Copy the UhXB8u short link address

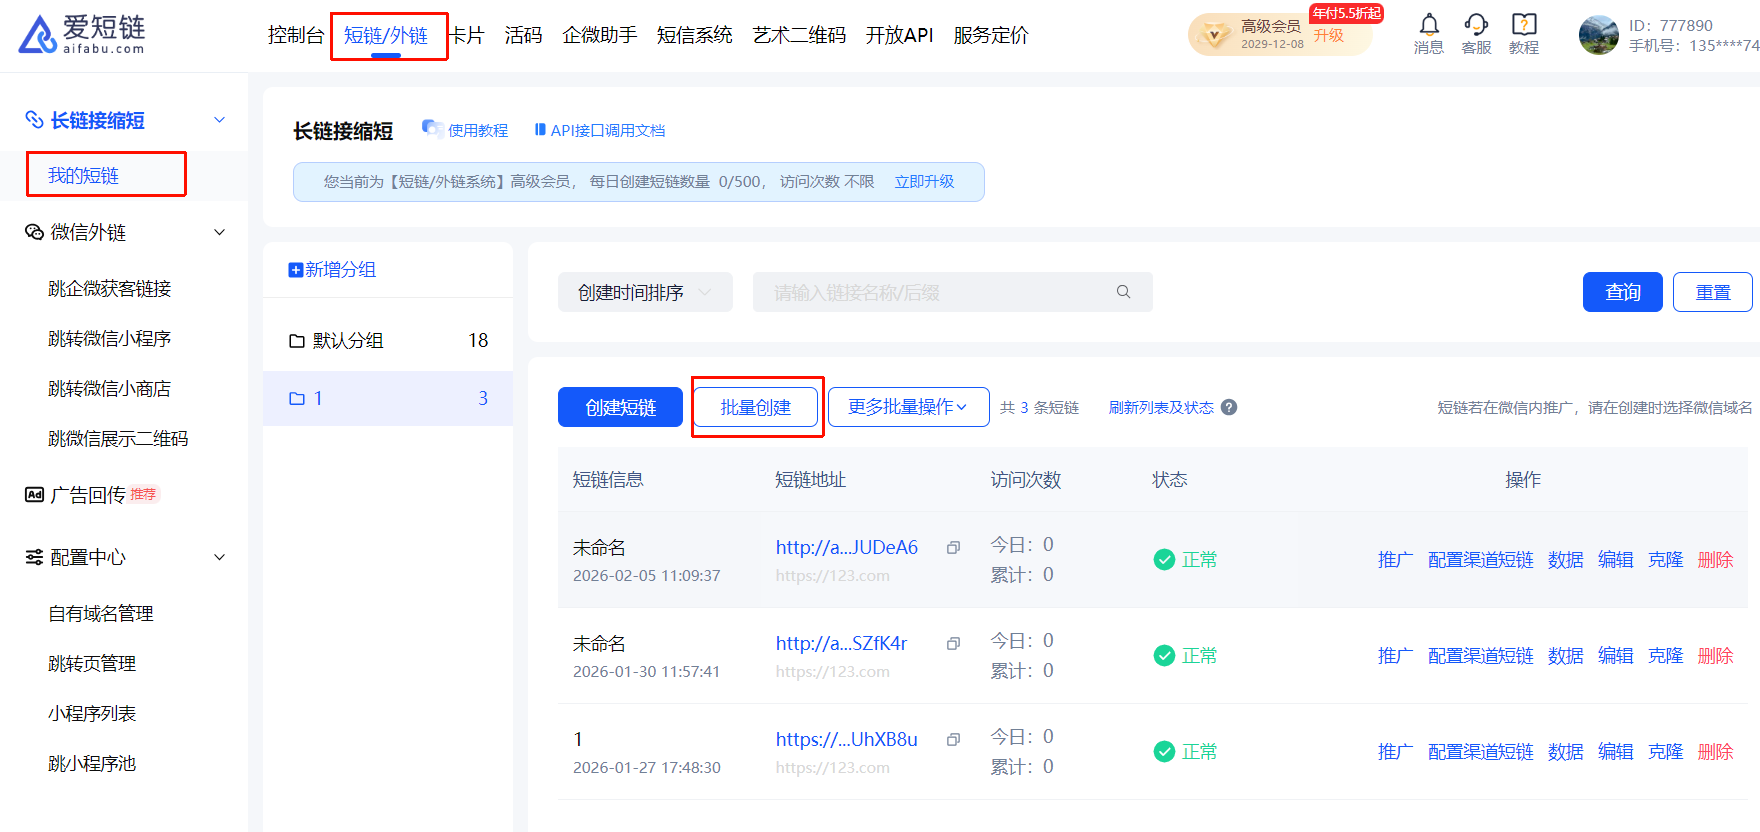pyautogui.click(x=953, y=740)
